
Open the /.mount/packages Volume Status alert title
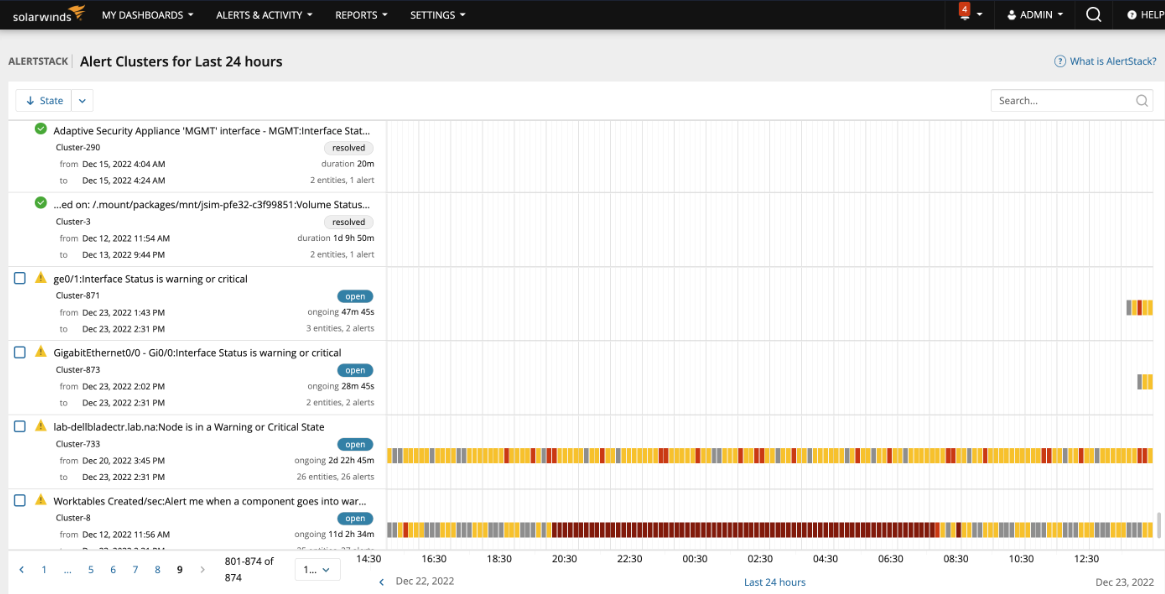pos(212,204)
